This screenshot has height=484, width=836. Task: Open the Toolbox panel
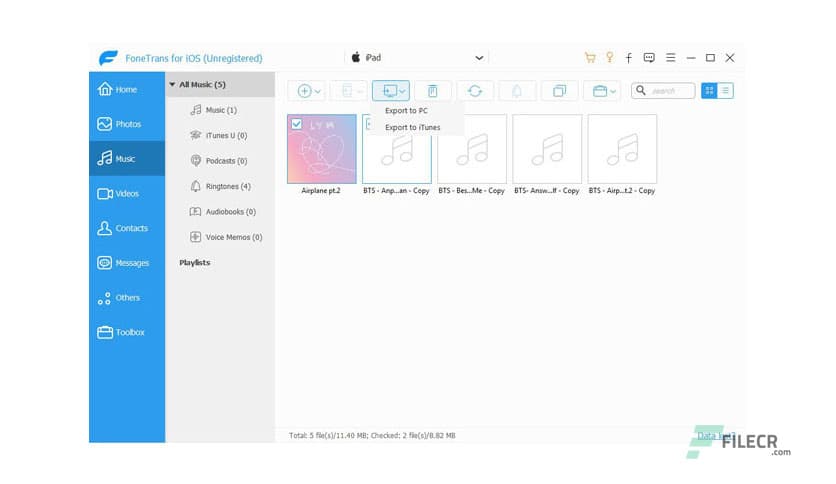[x=127, y=333]
